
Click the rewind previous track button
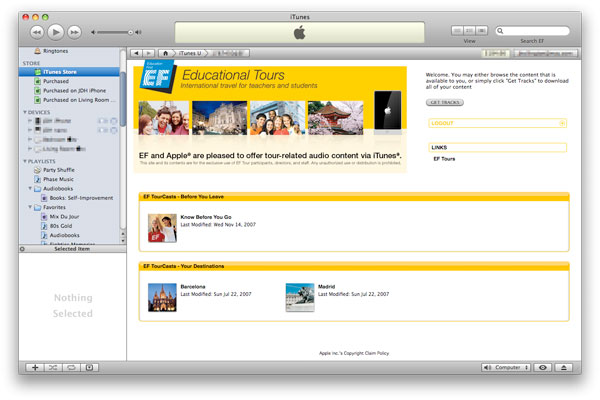[37, 33]
